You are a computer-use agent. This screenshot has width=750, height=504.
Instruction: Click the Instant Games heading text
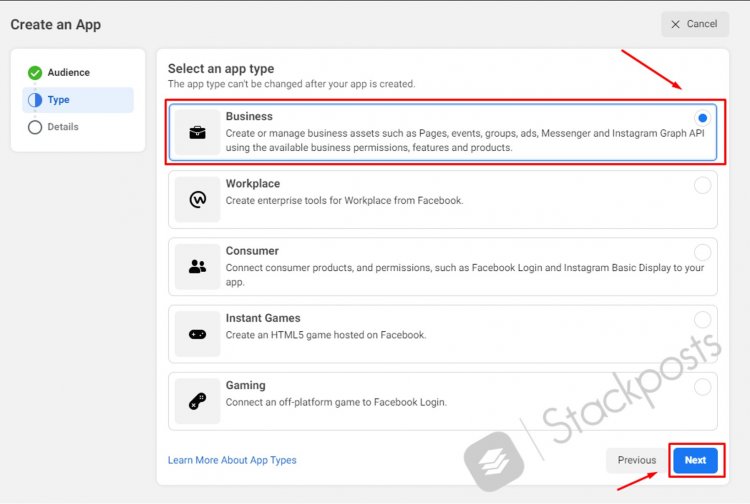point(263,318)
